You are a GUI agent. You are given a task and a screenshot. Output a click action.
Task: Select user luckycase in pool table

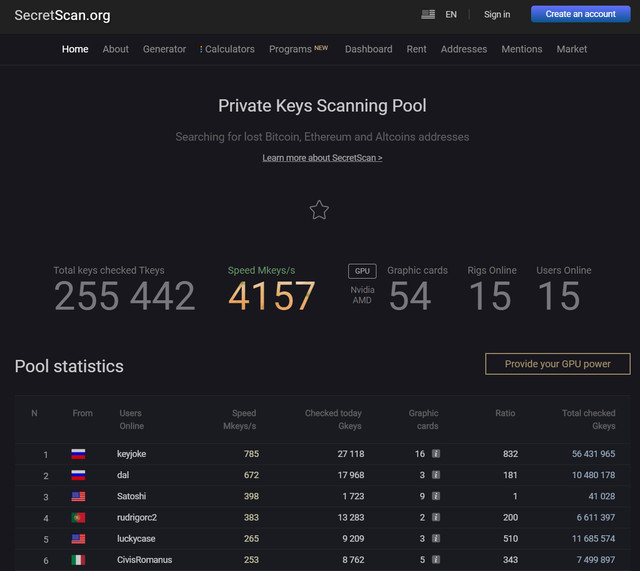click(x=136, y=538)
